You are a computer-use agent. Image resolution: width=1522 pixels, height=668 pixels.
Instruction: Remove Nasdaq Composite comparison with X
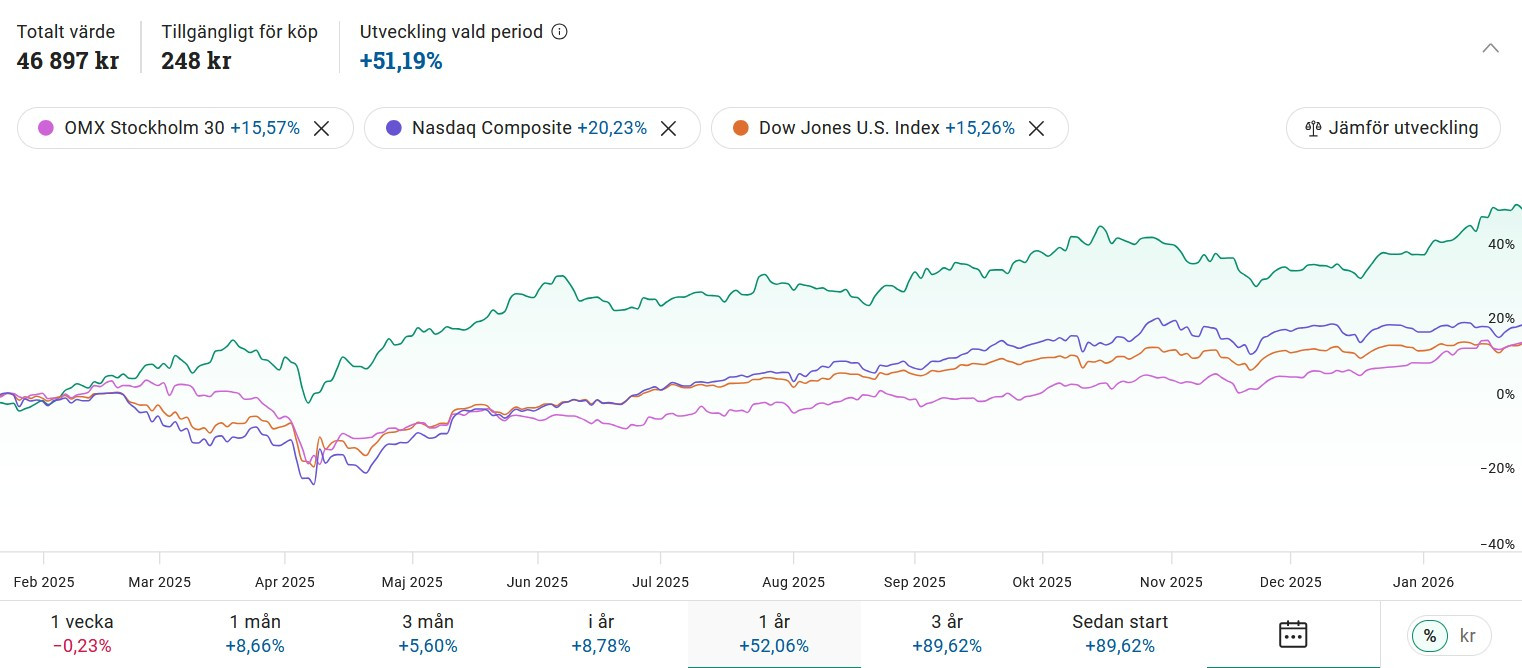click(668, 128)
